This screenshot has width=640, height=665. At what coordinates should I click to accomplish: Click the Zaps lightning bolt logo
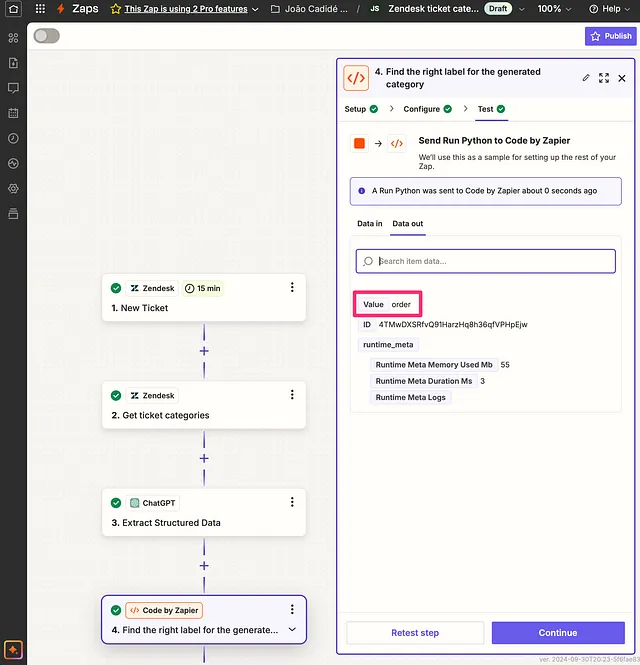point(61,8)
